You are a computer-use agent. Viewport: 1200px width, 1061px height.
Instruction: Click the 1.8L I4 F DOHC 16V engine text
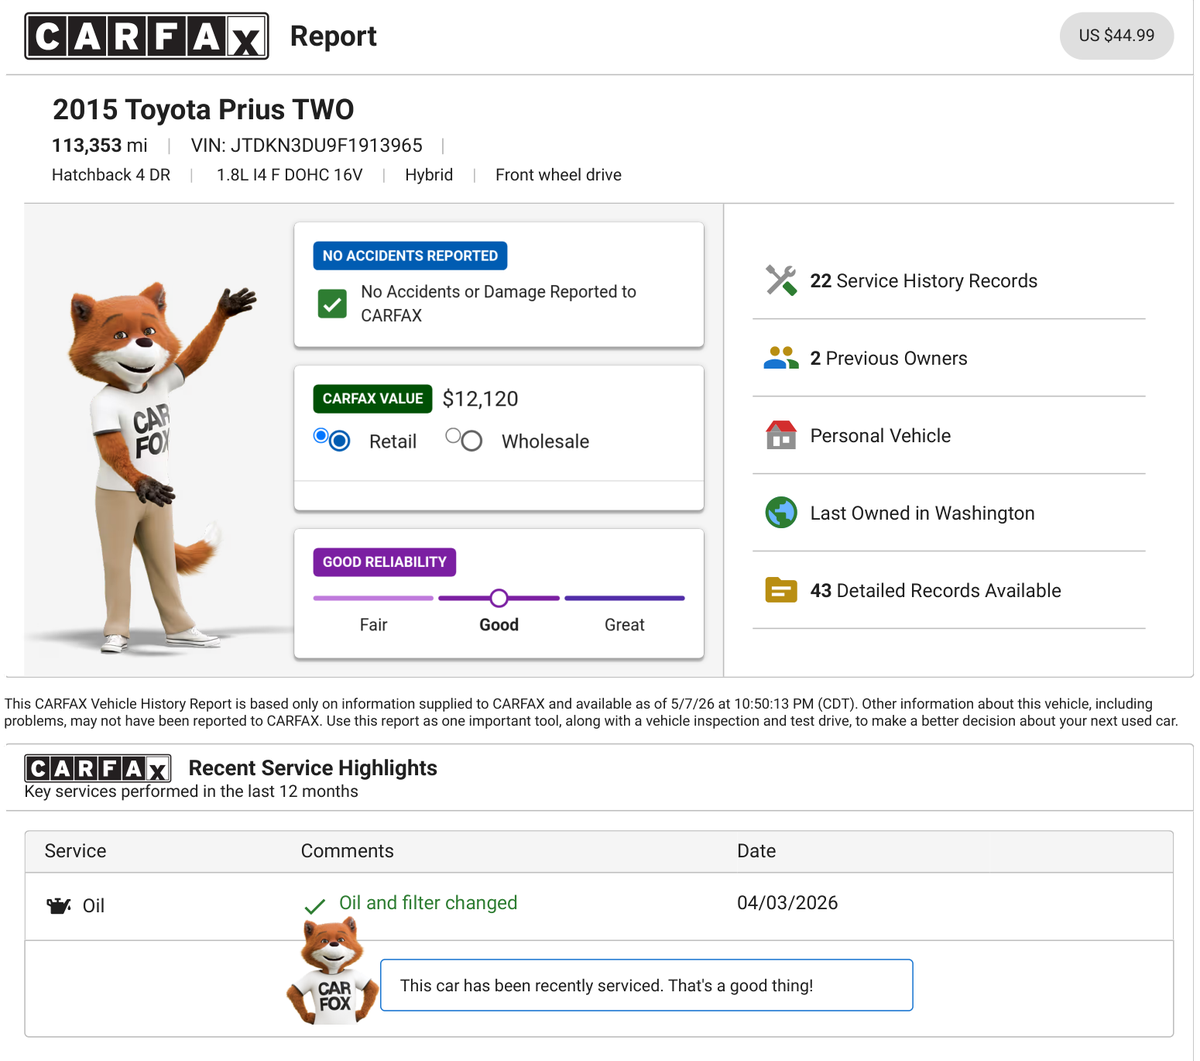tap(289, 175)
